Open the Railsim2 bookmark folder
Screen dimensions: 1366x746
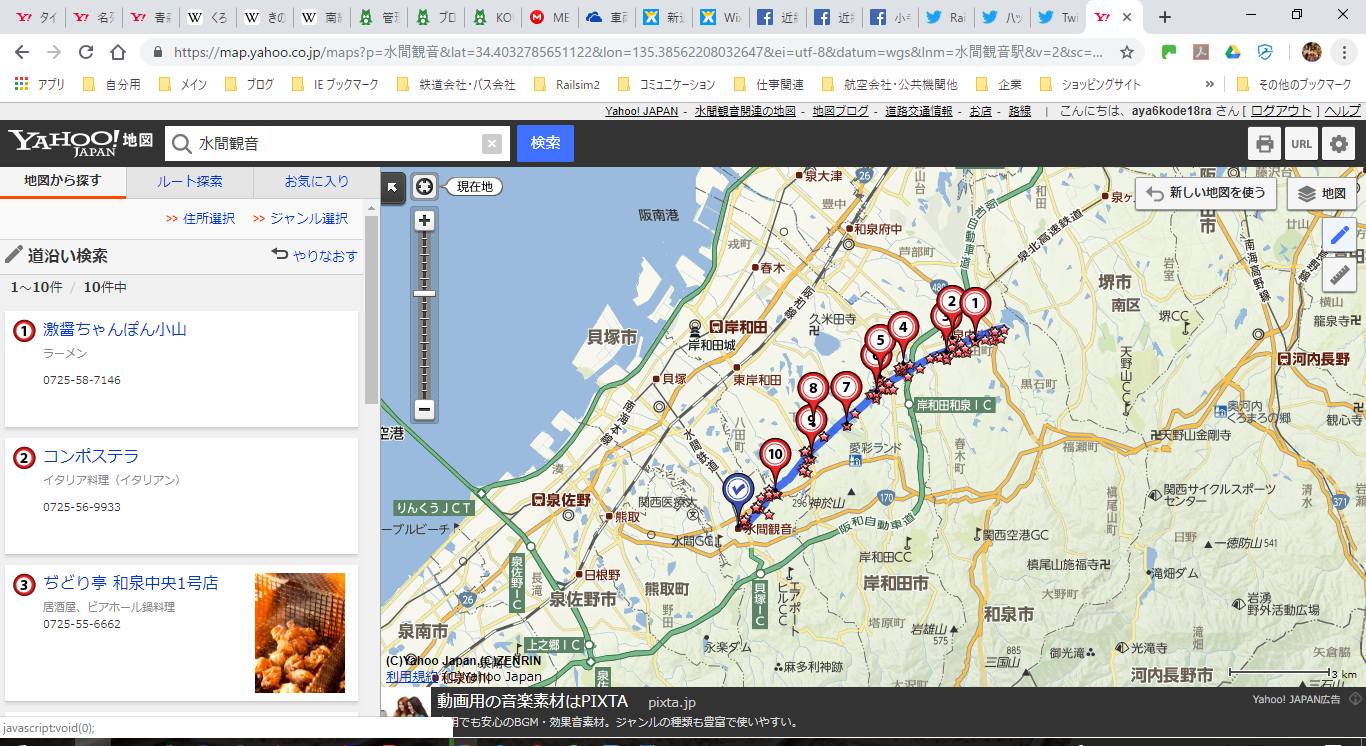566,85
